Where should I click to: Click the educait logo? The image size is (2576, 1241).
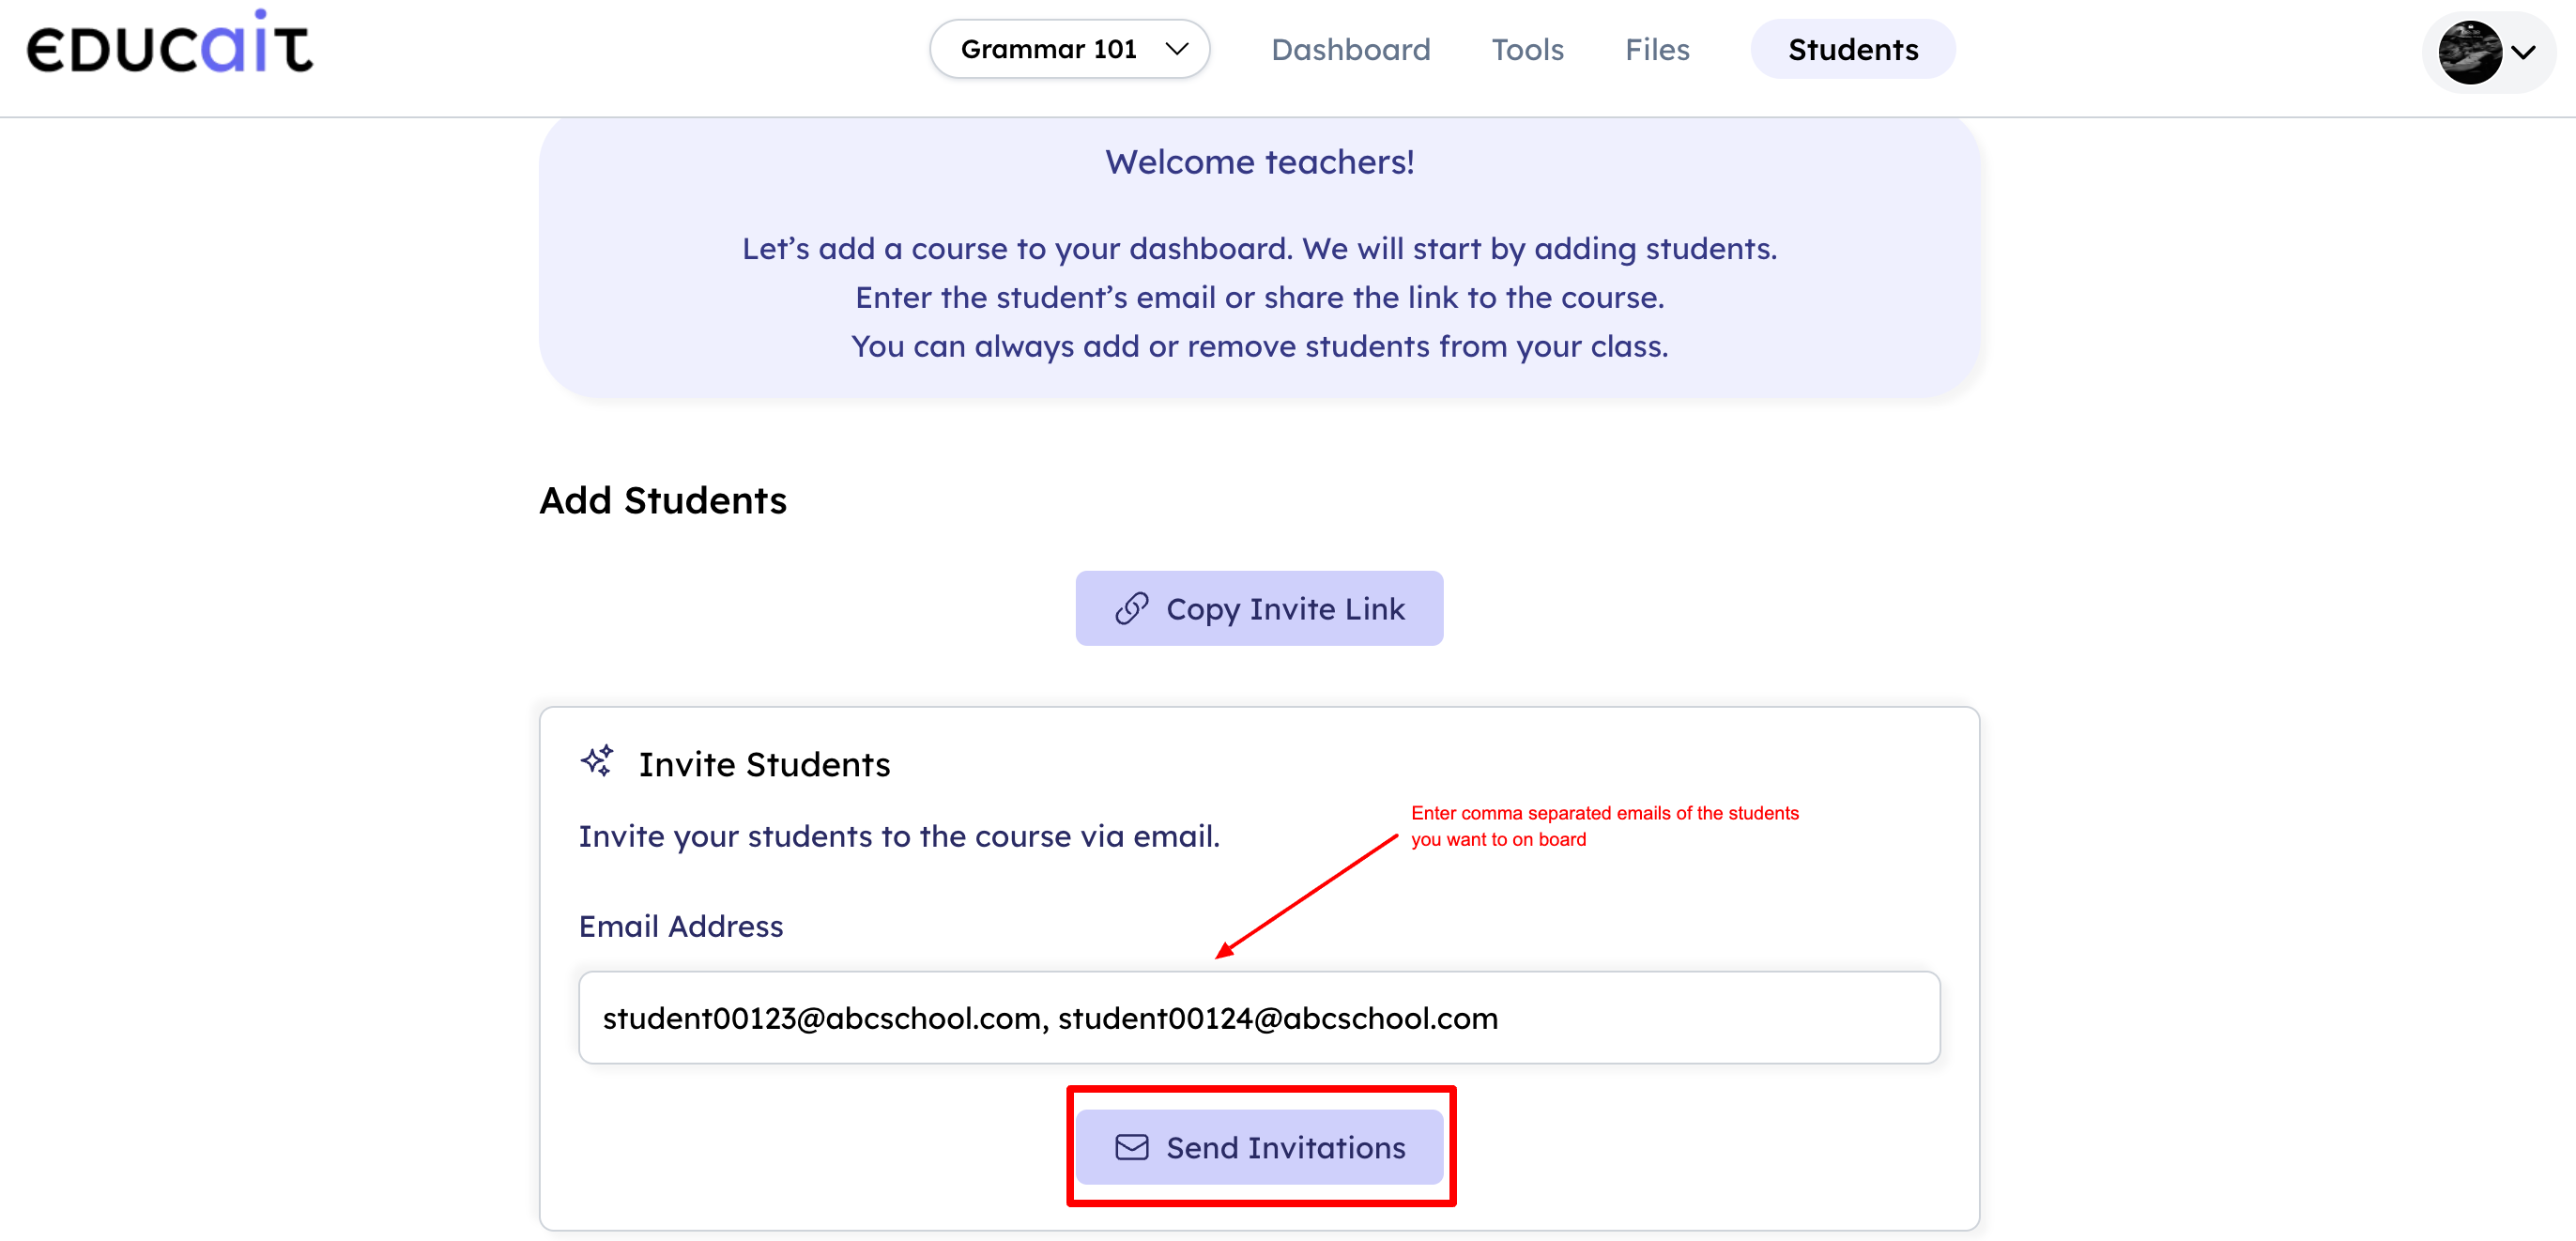[169, 45]
